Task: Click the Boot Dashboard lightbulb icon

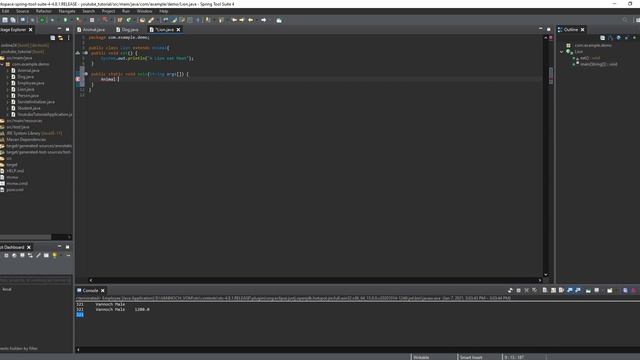Action: [54, 255]
